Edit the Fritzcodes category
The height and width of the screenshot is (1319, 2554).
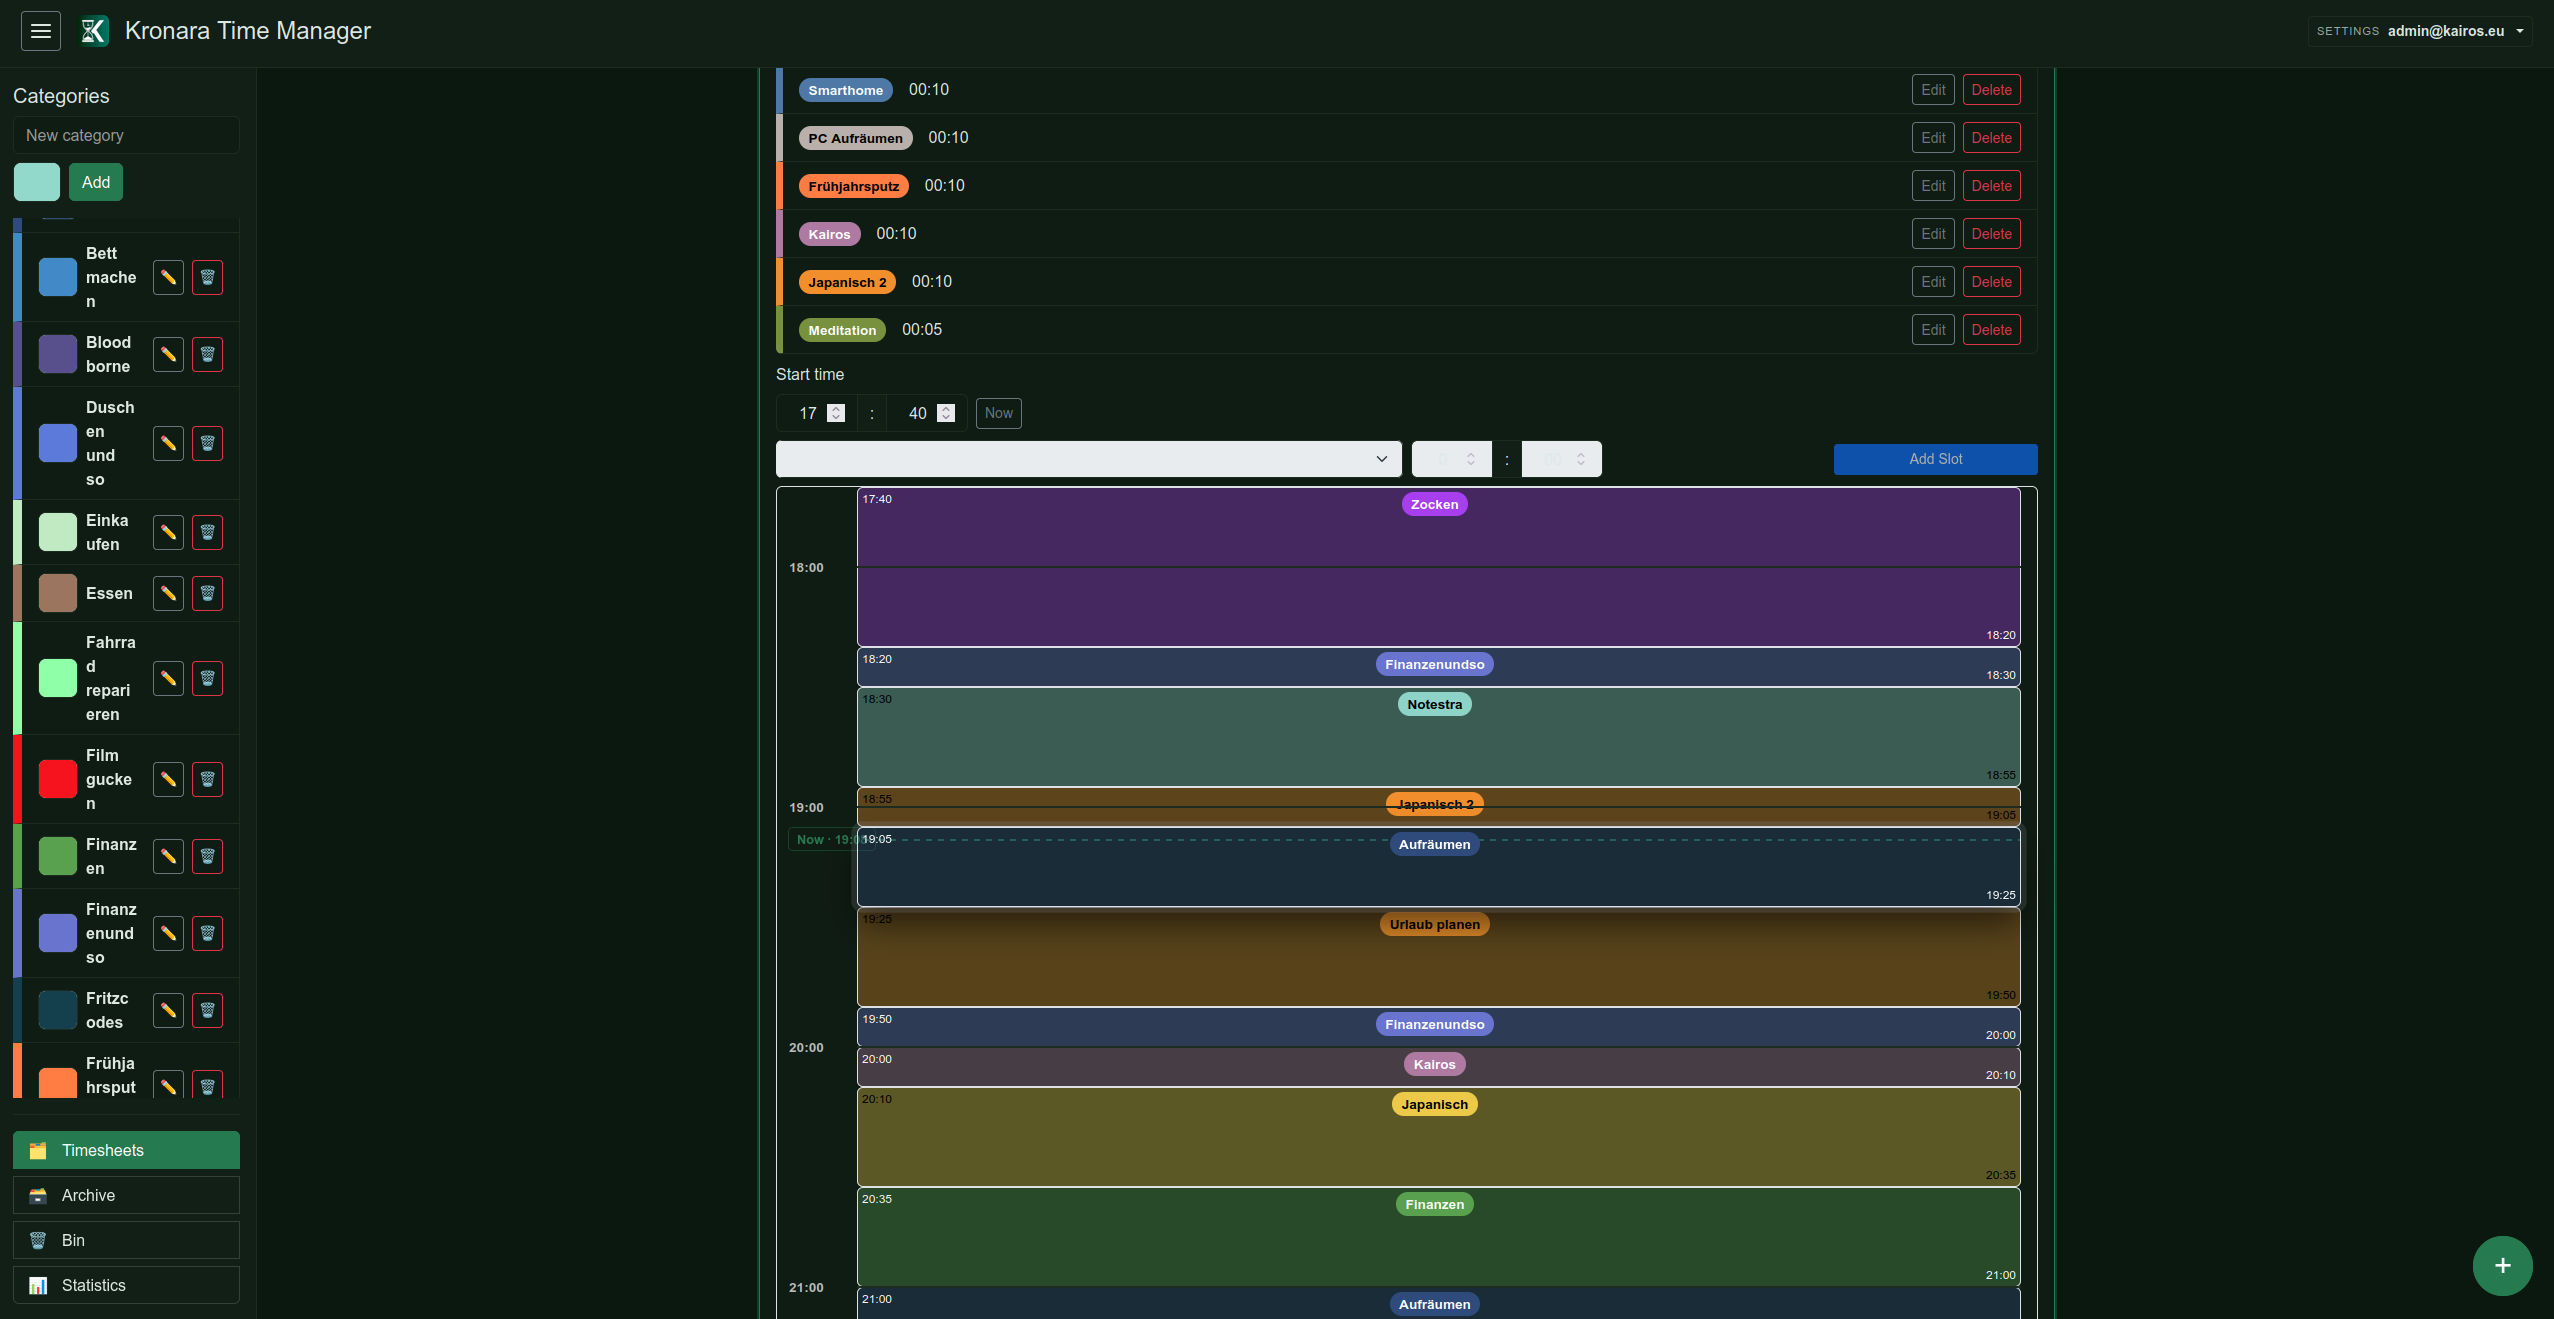pyautogui.click(x=168, y=1010)
